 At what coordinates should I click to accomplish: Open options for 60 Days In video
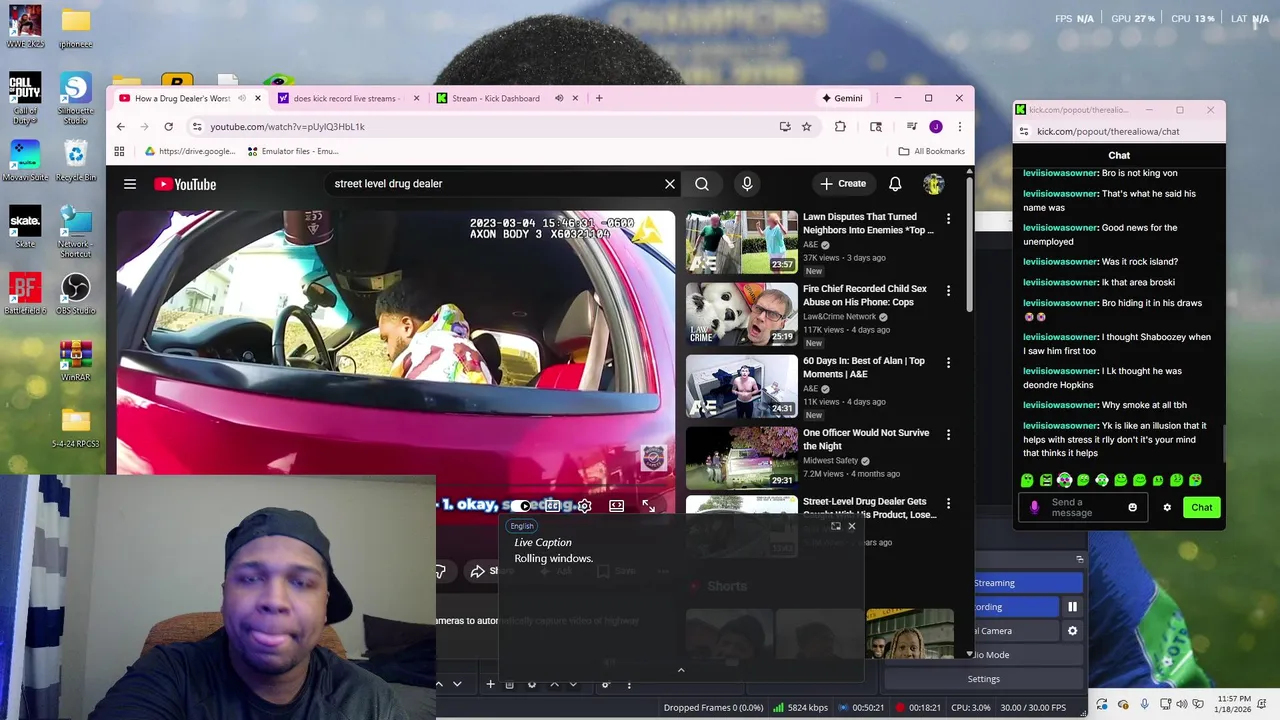click(x=948, y=362)
